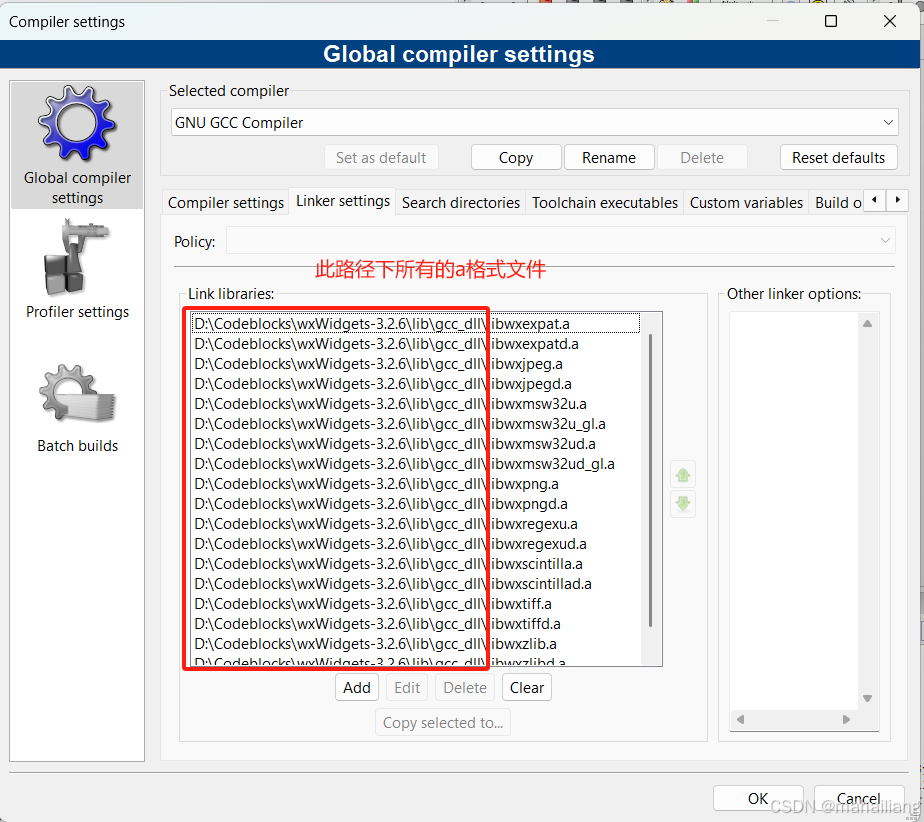The image size is (924, 822).
Task: Select the Linker settings tab
Action: [342, 201]
